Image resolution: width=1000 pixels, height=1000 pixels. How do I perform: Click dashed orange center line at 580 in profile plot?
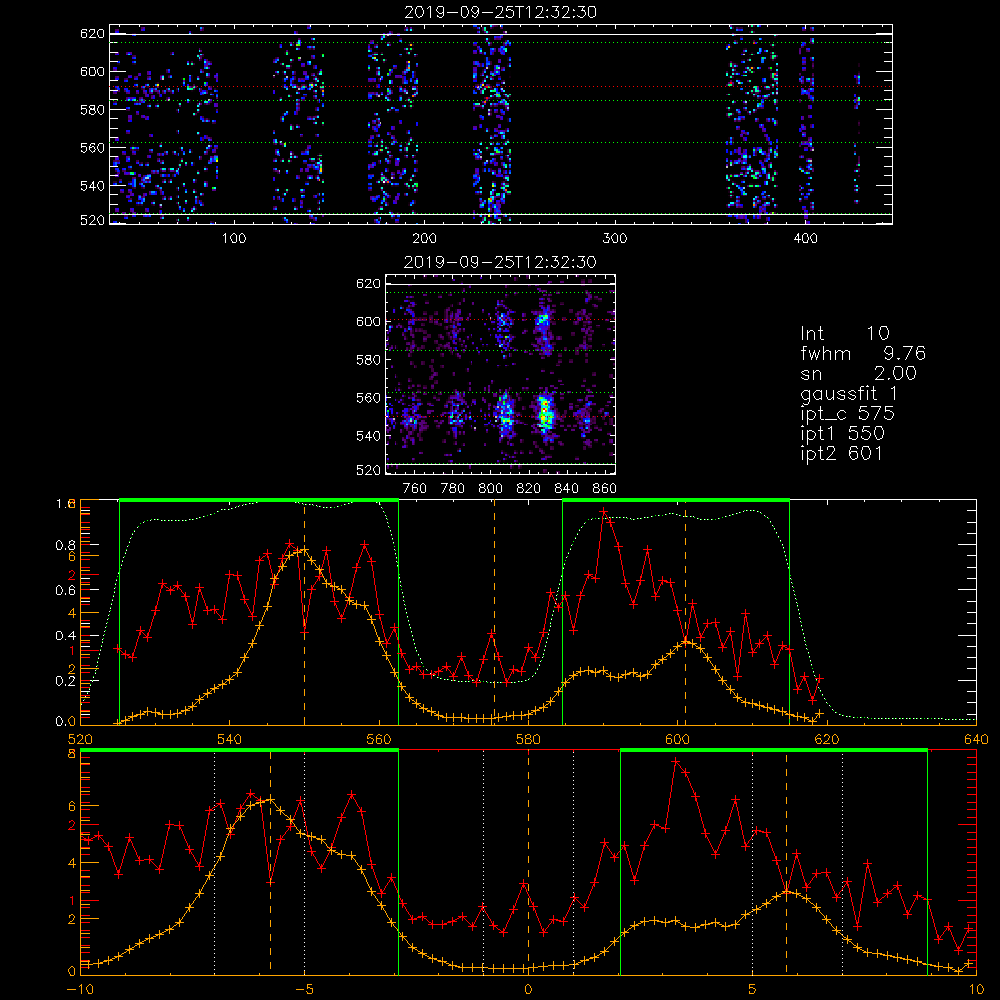pyautogui.click(x=494, y=612)
